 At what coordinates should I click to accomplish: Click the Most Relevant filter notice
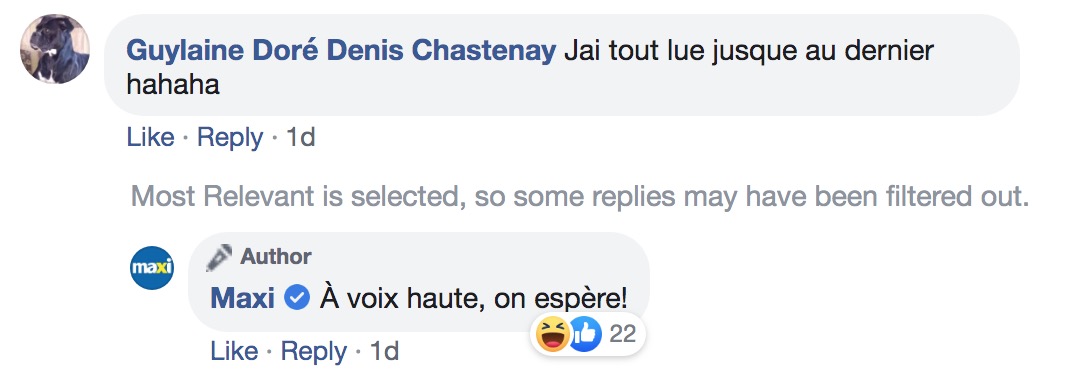(580, 197)
